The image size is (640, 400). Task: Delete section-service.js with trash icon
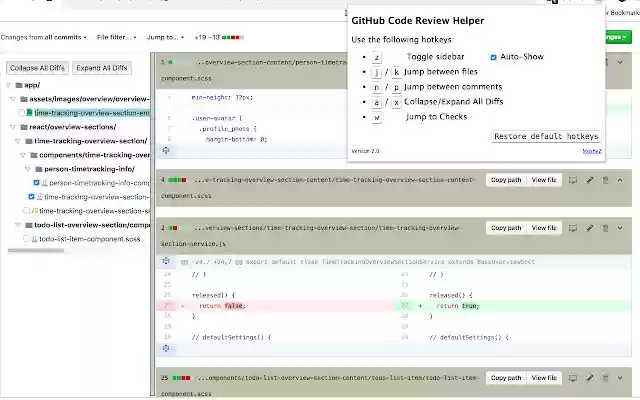[x=605, y=228]
